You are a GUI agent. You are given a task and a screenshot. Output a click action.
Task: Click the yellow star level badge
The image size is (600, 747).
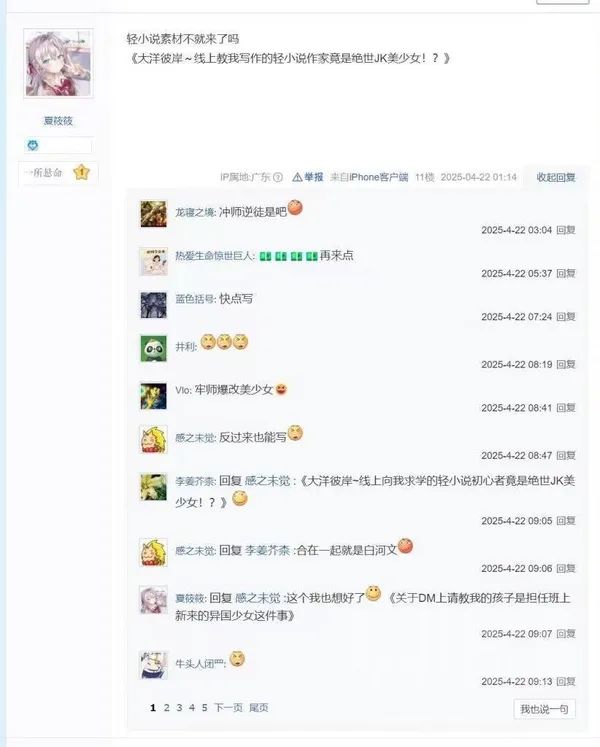click(81, 172)
